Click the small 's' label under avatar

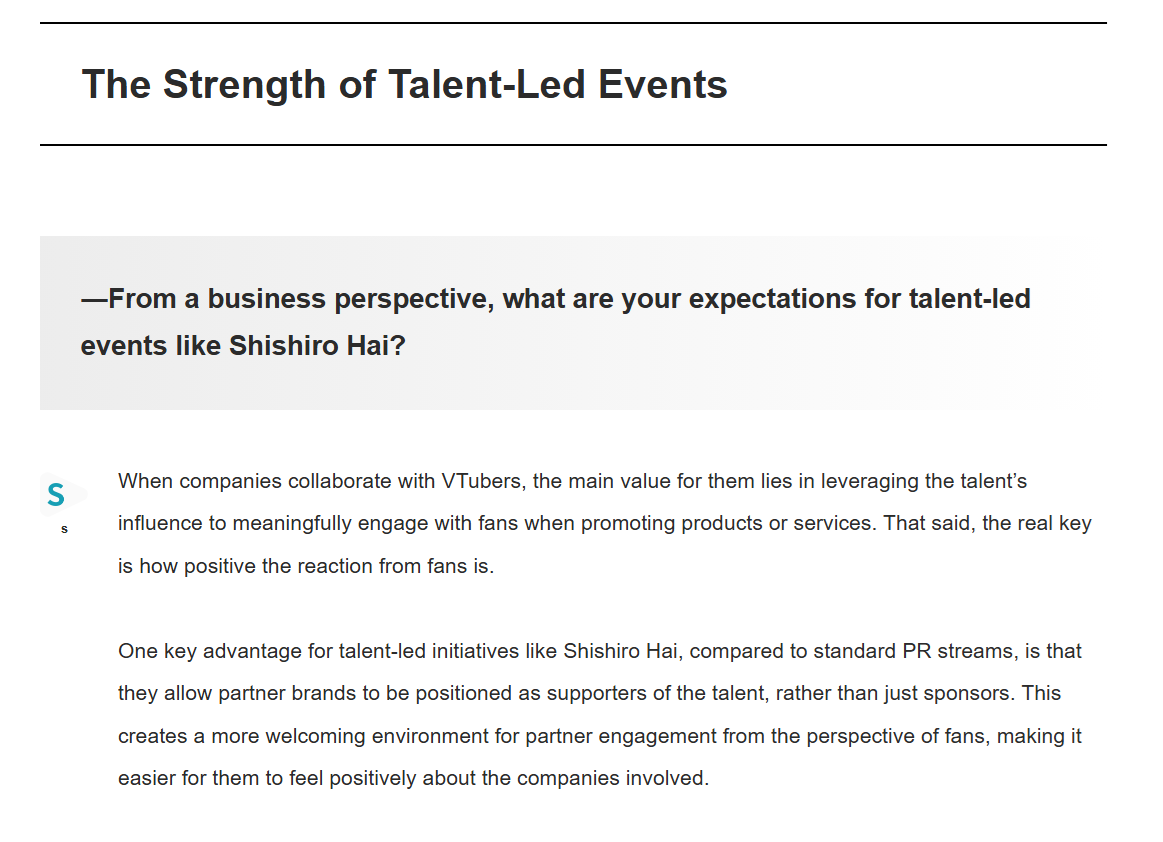click(x=64, y=529)
